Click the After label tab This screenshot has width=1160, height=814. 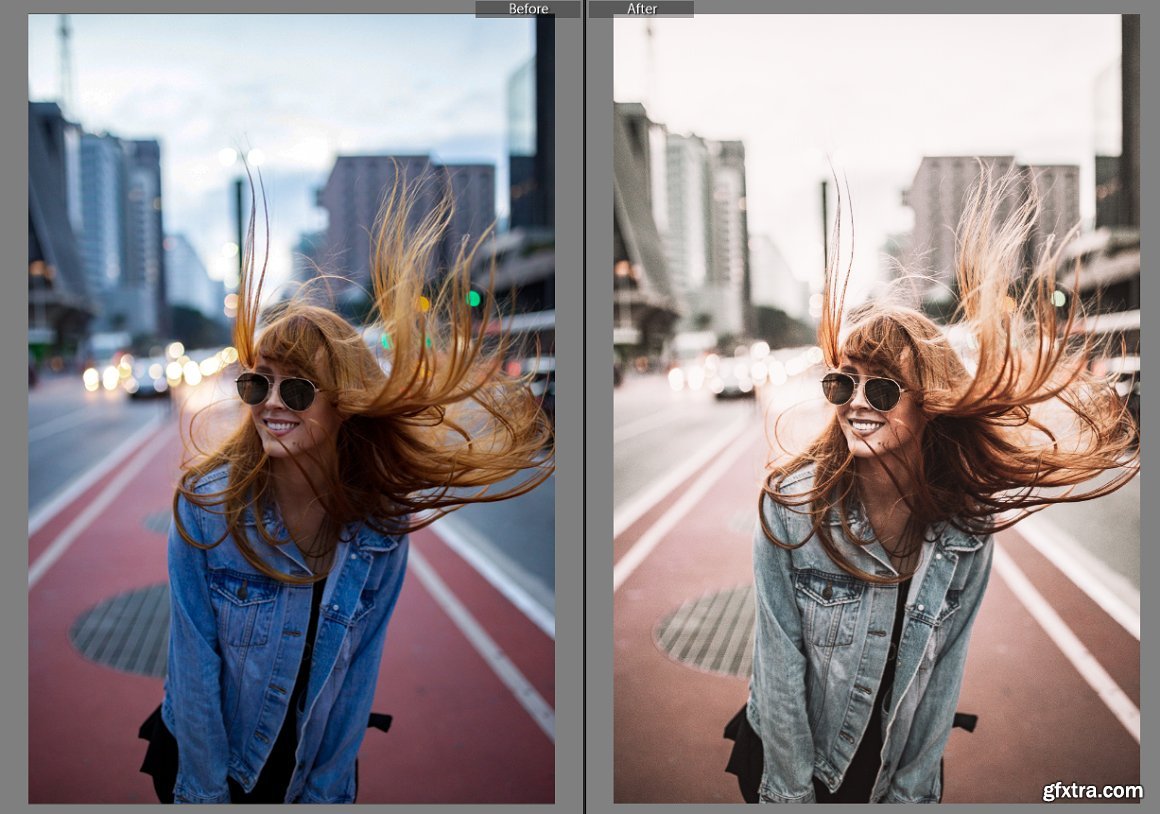click(641, 9)
